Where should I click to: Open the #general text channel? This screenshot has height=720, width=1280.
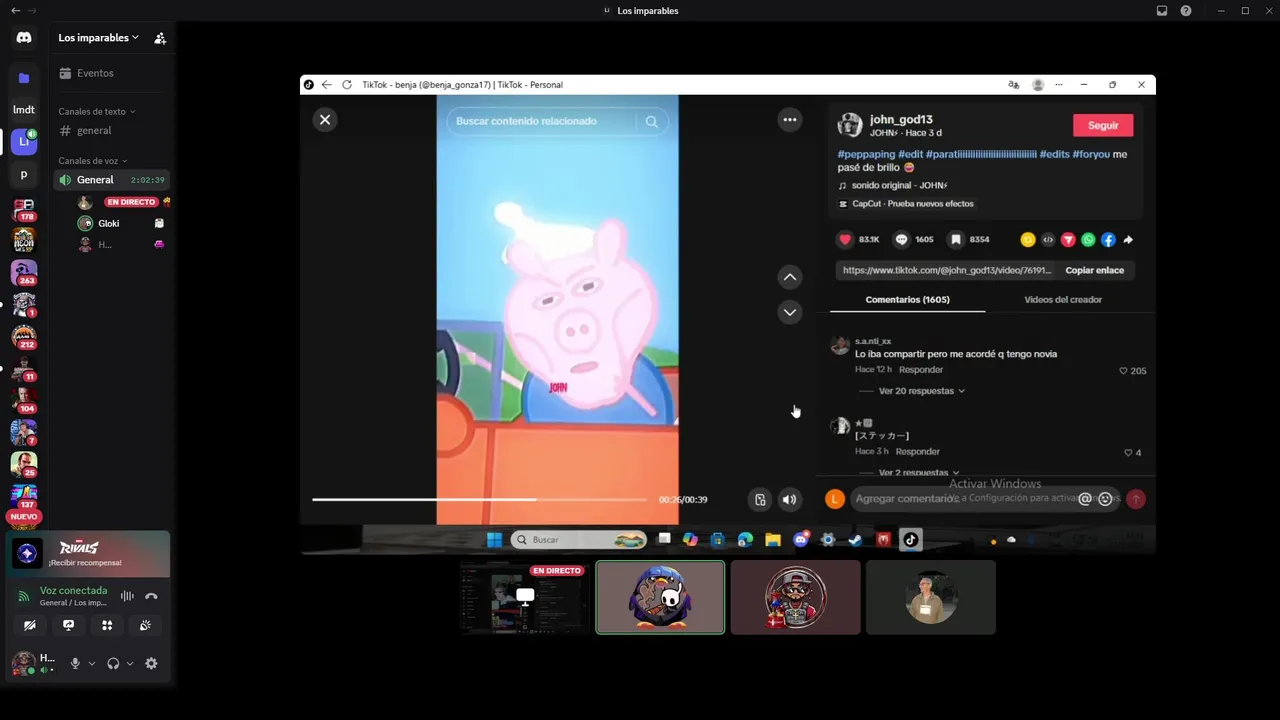coord(94,130)
